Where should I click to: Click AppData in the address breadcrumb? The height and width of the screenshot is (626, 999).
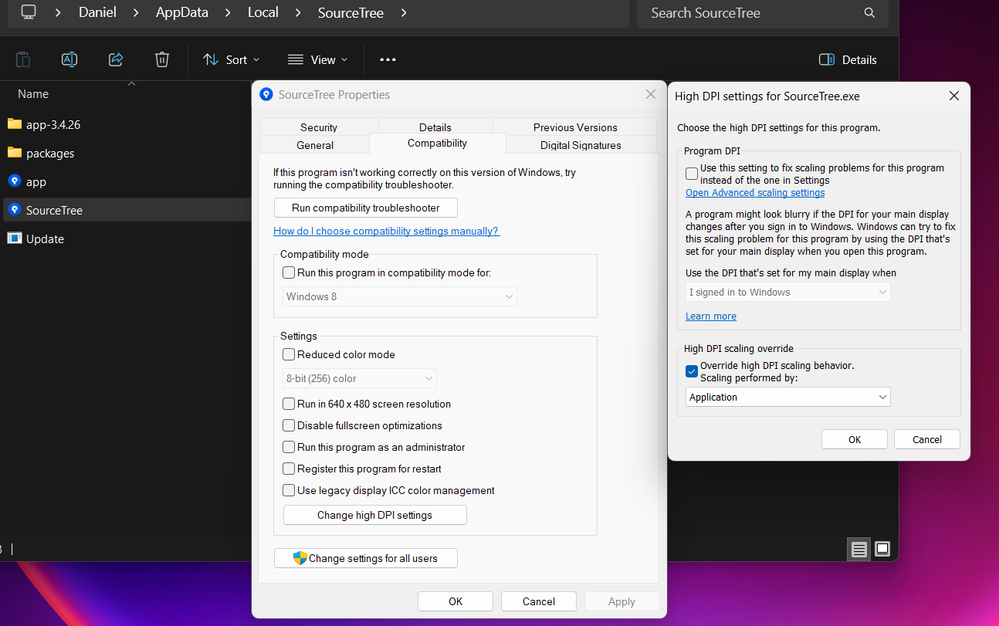coord(182,12)
